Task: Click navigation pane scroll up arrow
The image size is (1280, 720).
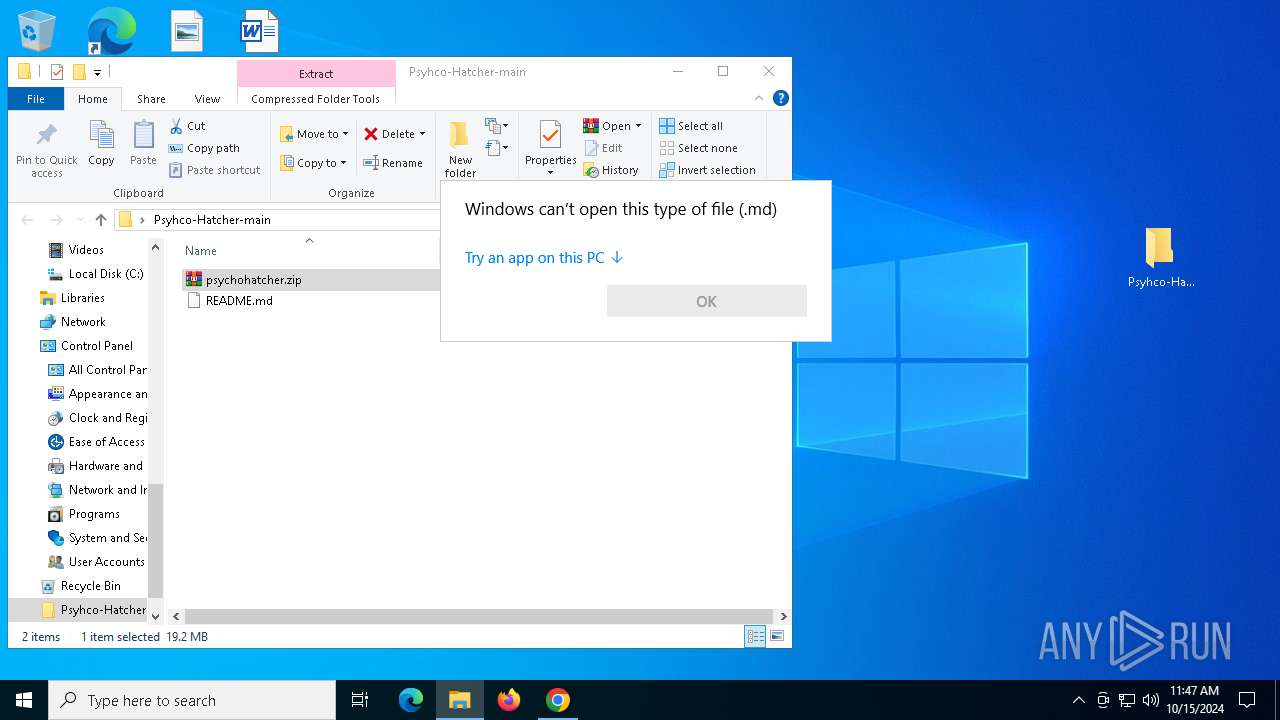Action: pyautogui.click(x=155, y=248)
